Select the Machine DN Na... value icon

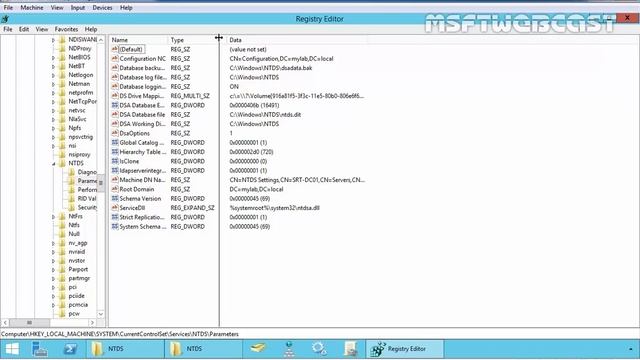(115, 180)
